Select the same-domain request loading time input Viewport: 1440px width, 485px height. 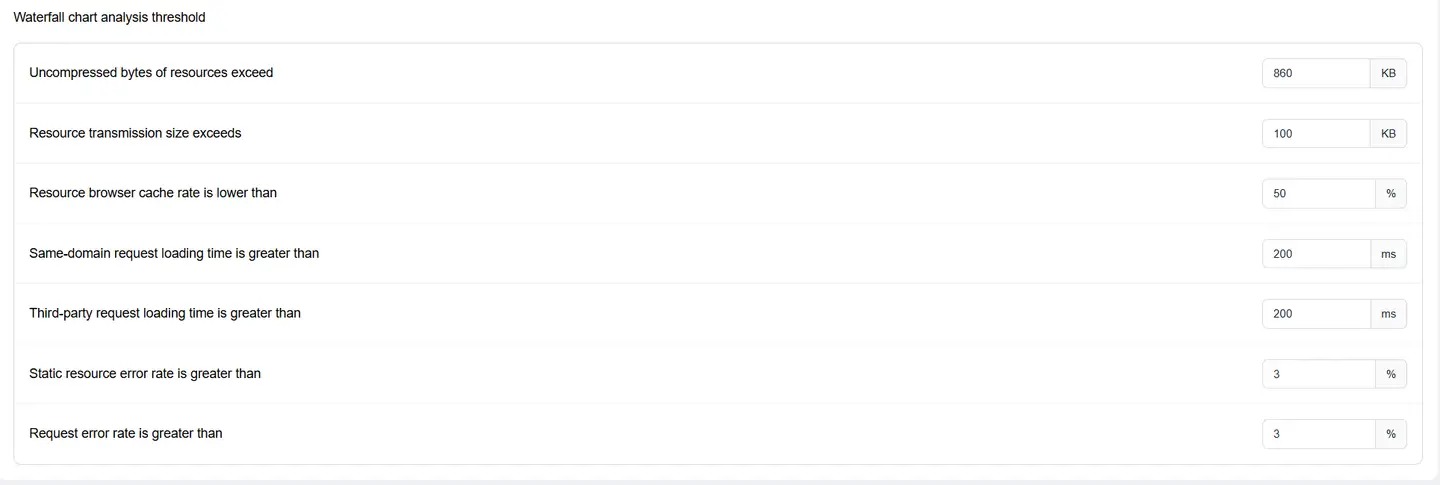coord(1315,254)
